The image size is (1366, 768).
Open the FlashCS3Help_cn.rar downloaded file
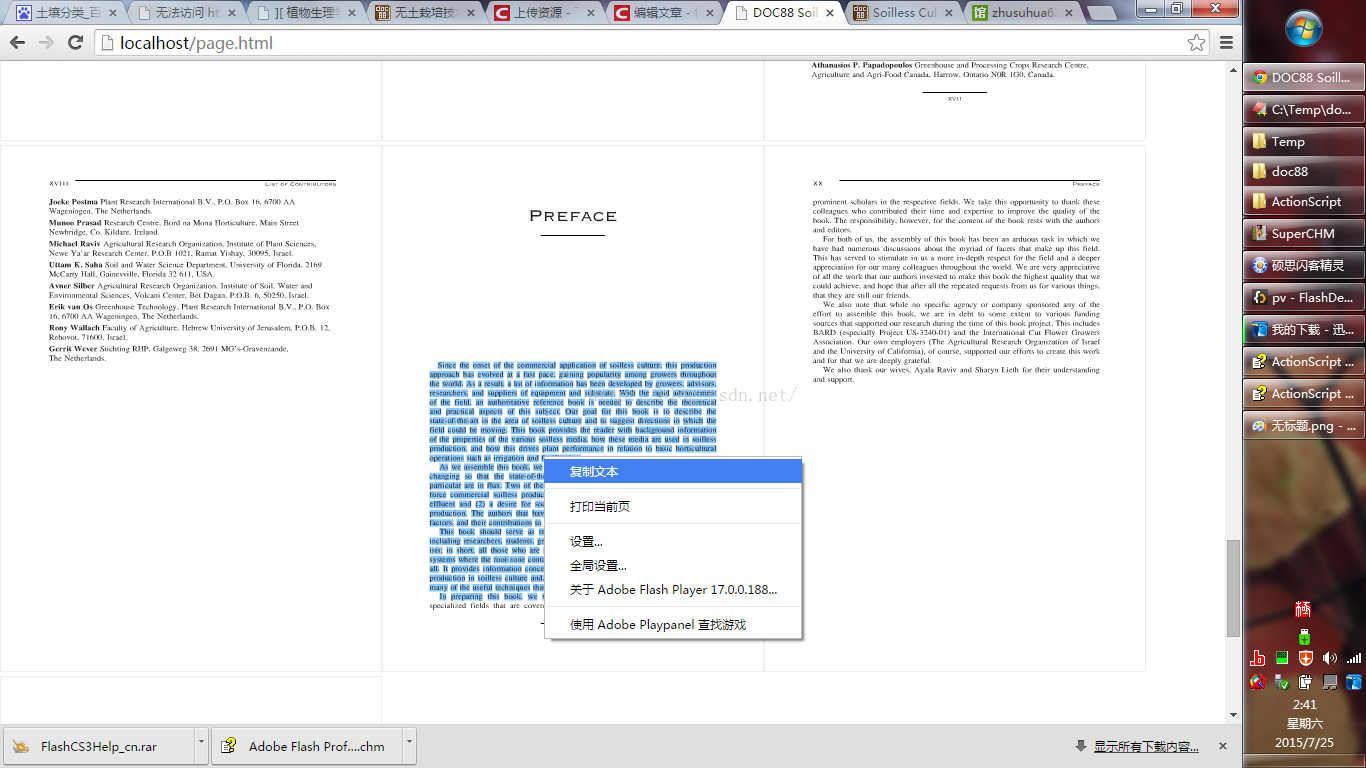point(98,746)
